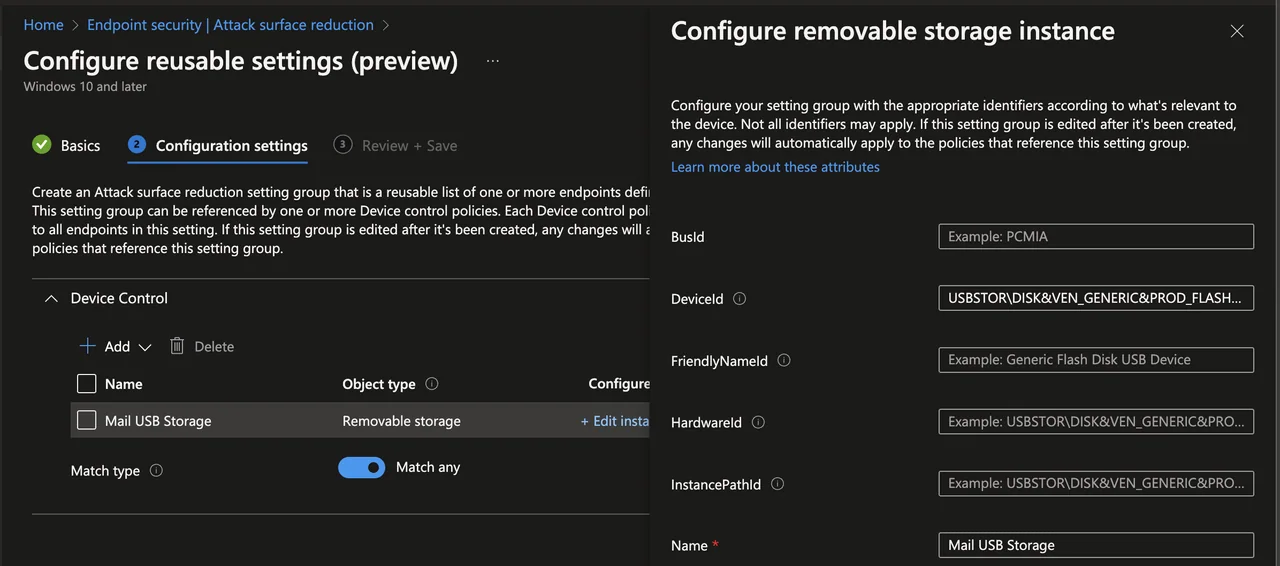Click into the Name field
This screenshot has width=1280, height=566.
click(x=1096, y=545)
